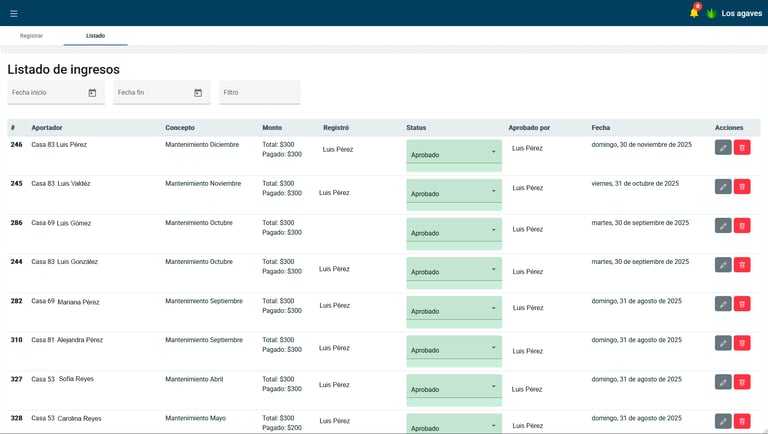Edit record 328 with the pencil icon

[x=723, y=421]
